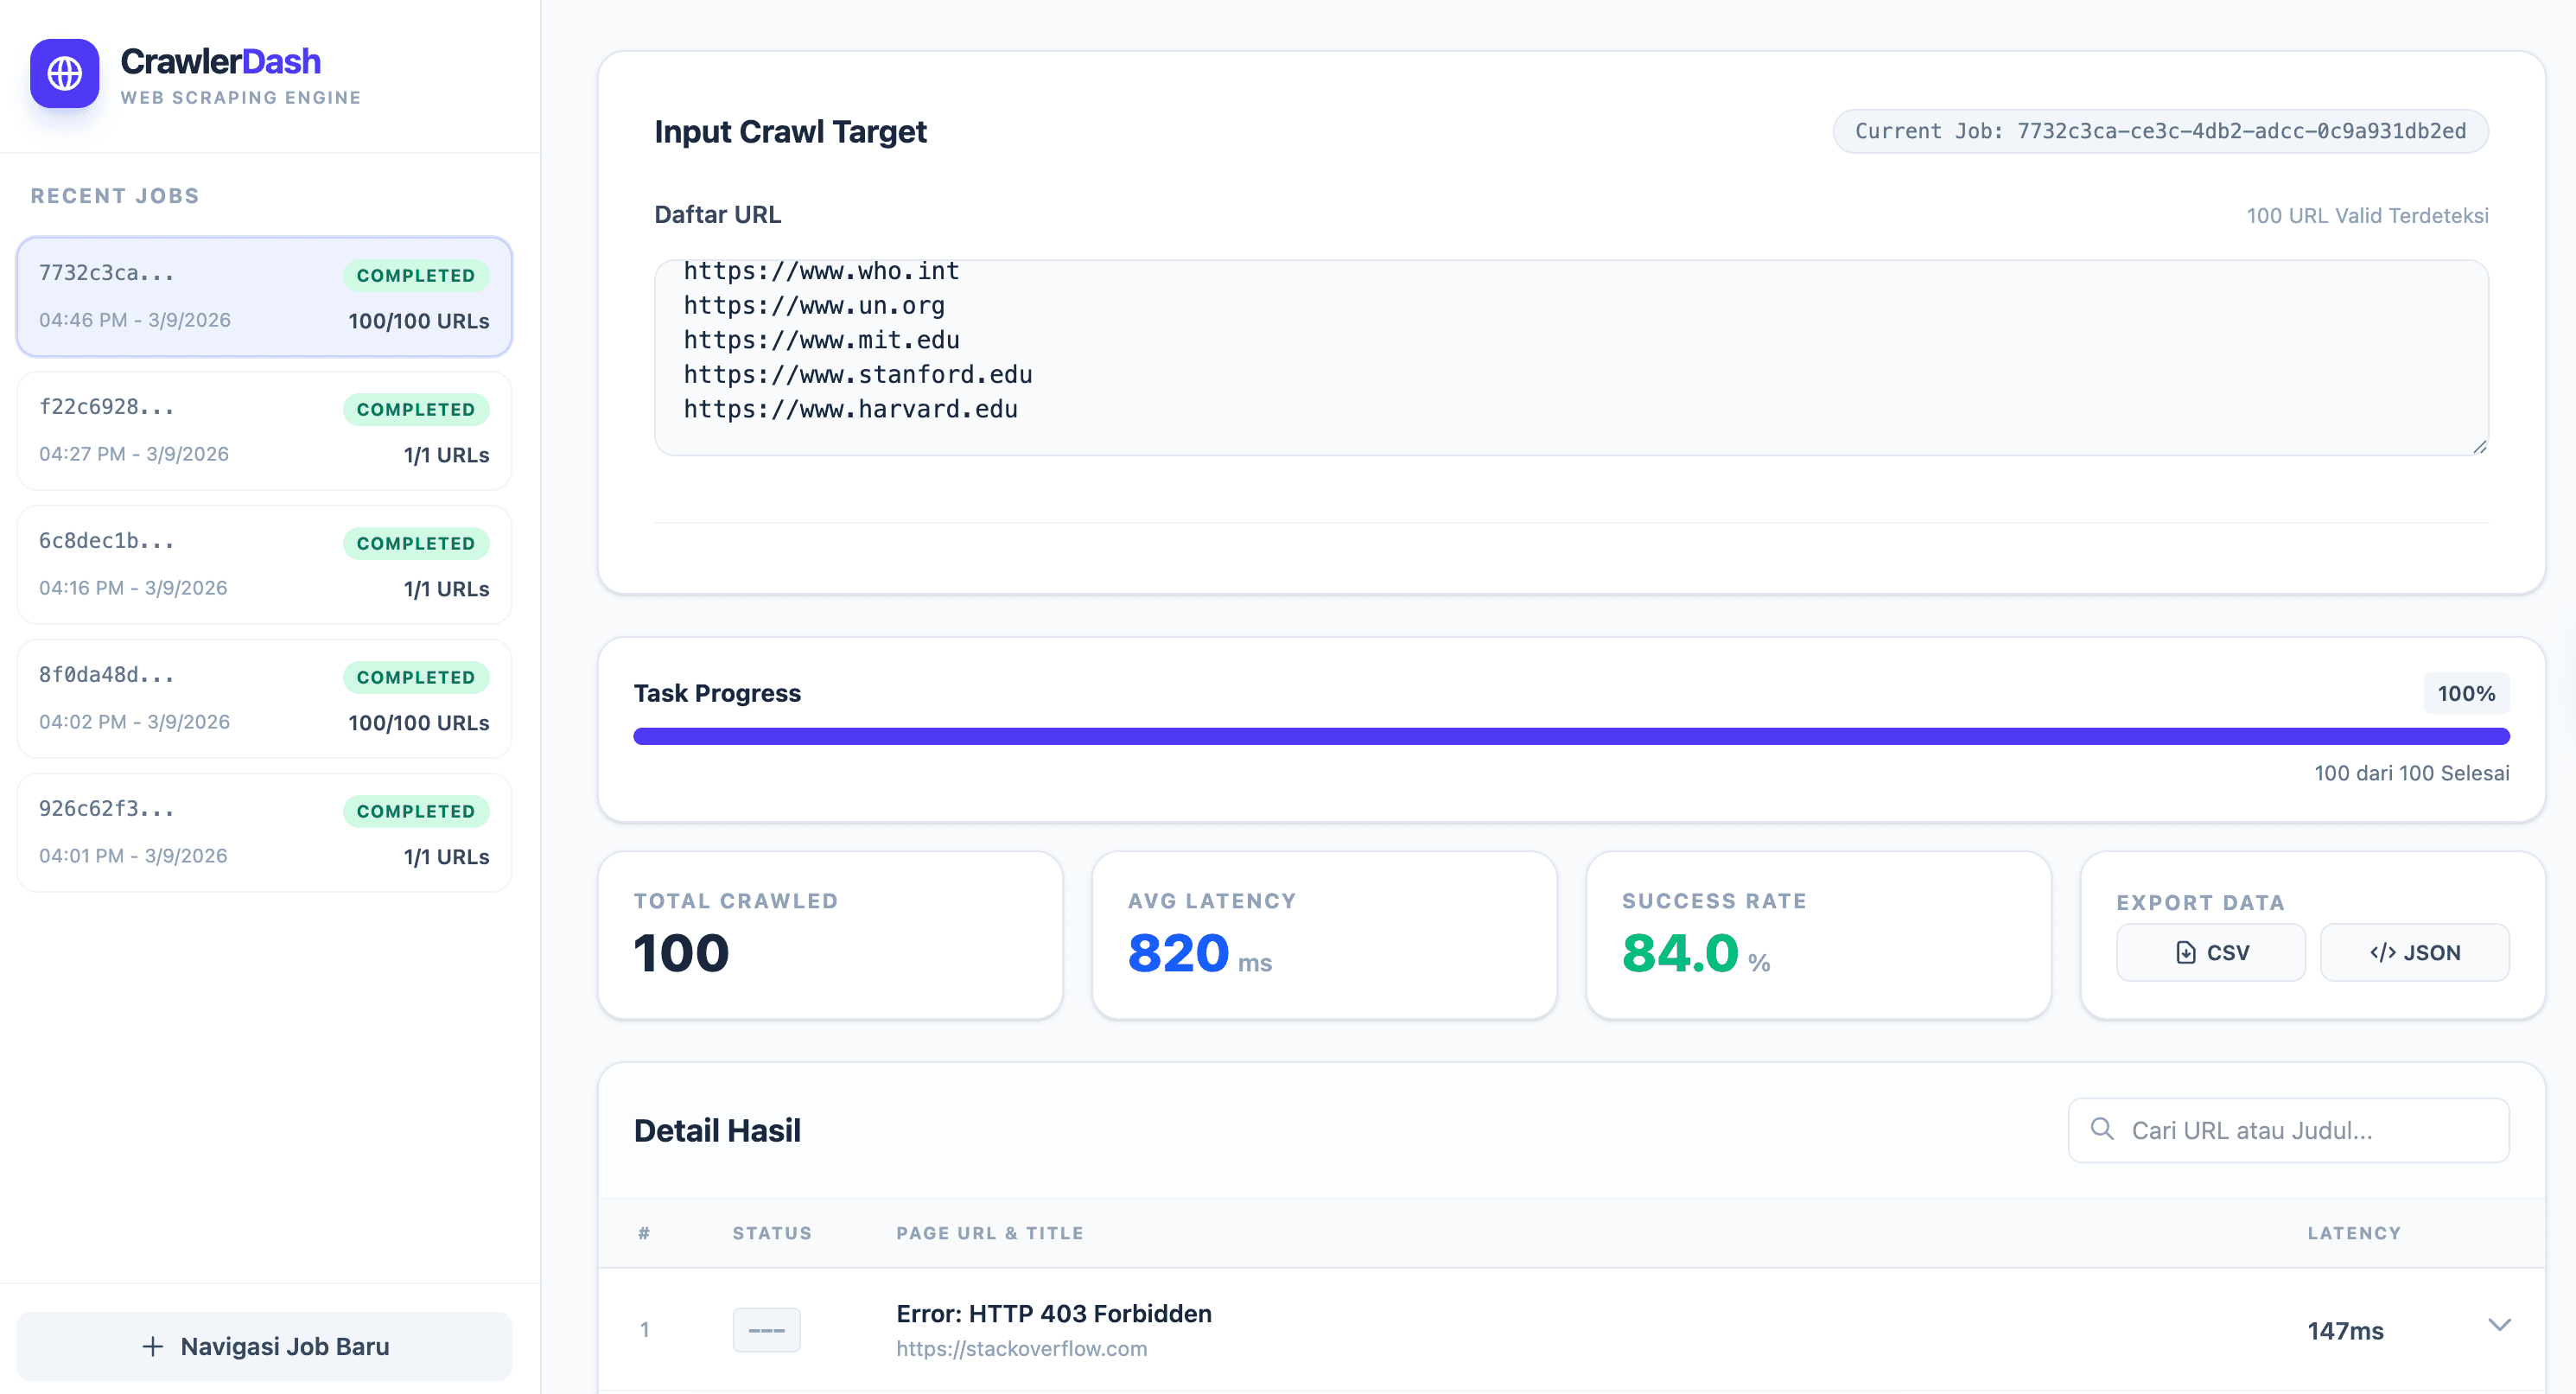Screen dimensions: 2576x1394
Task: Click the Error: HTTP 403 Forbidden title
Action: tap(1054, 1313)
